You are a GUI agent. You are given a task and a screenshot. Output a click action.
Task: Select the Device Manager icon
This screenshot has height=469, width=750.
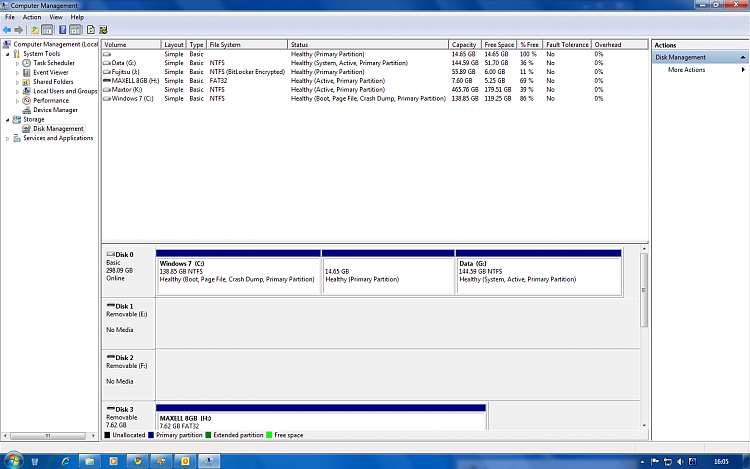pyautogui.click(x=27, y=110)
